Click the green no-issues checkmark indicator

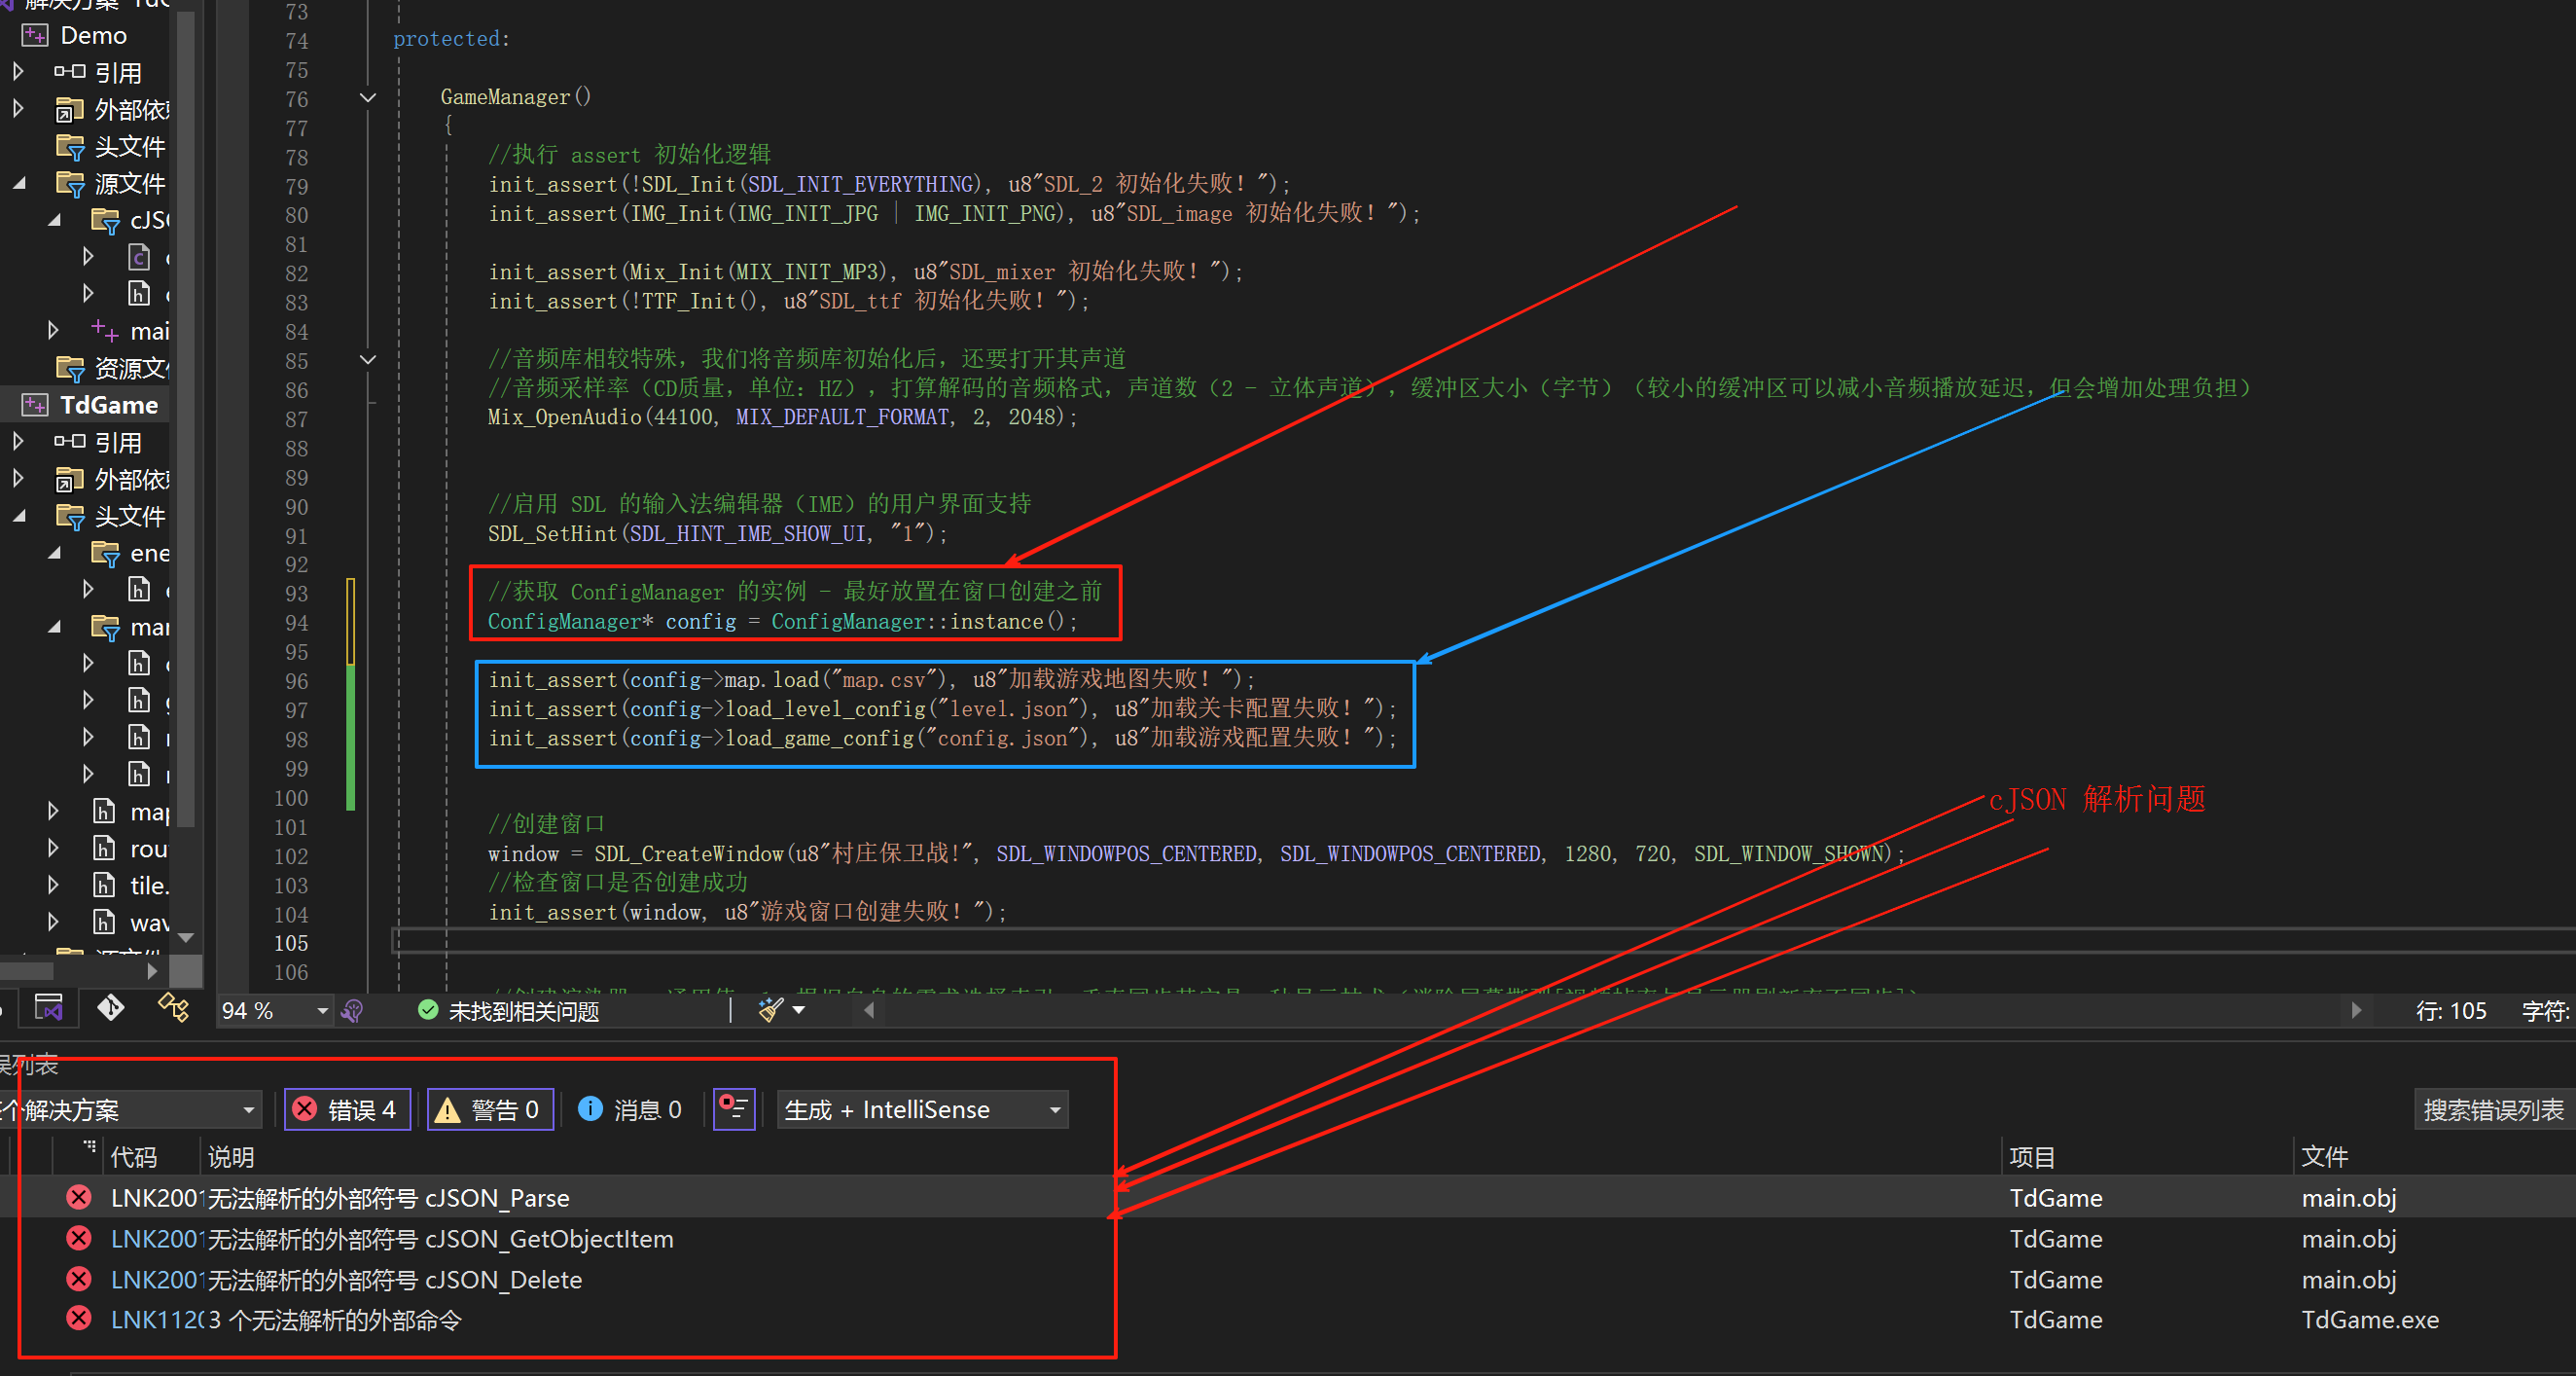428,1011
